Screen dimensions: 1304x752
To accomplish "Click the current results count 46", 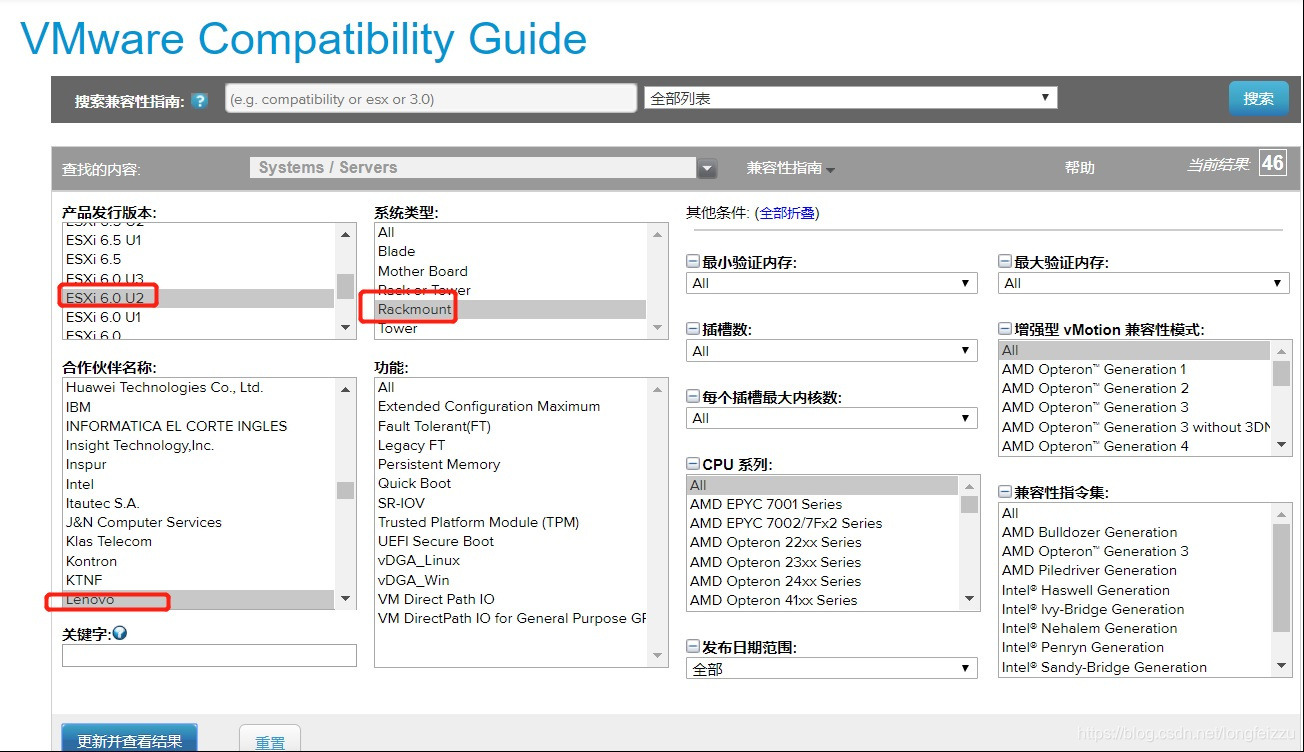I will pyautogui.click(x=1272, y=163).
